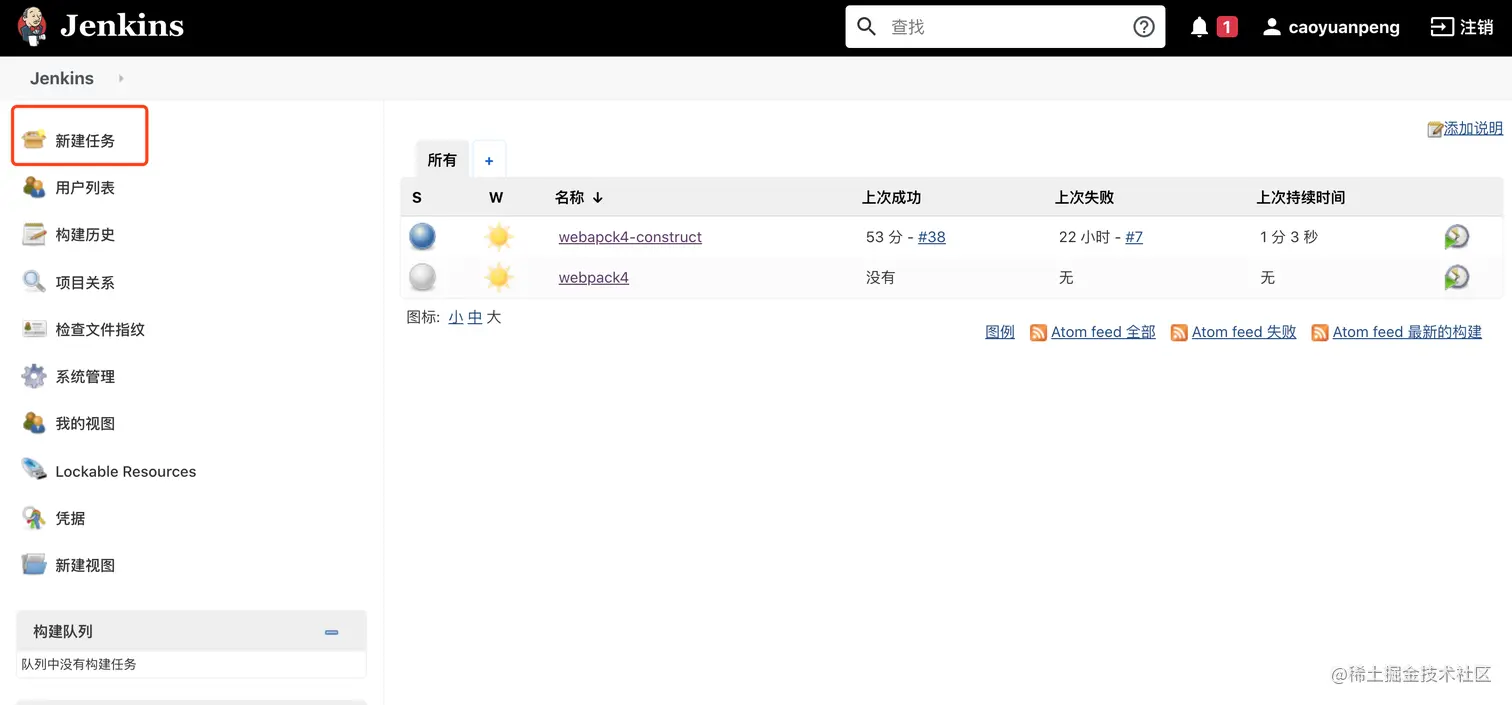Click the search magnifier icon

(867, 27)
